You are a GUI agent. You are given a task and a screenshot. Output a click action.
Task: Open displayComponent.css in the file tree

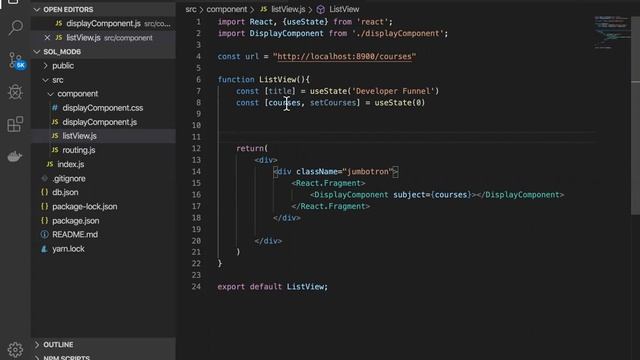point(103,108)
